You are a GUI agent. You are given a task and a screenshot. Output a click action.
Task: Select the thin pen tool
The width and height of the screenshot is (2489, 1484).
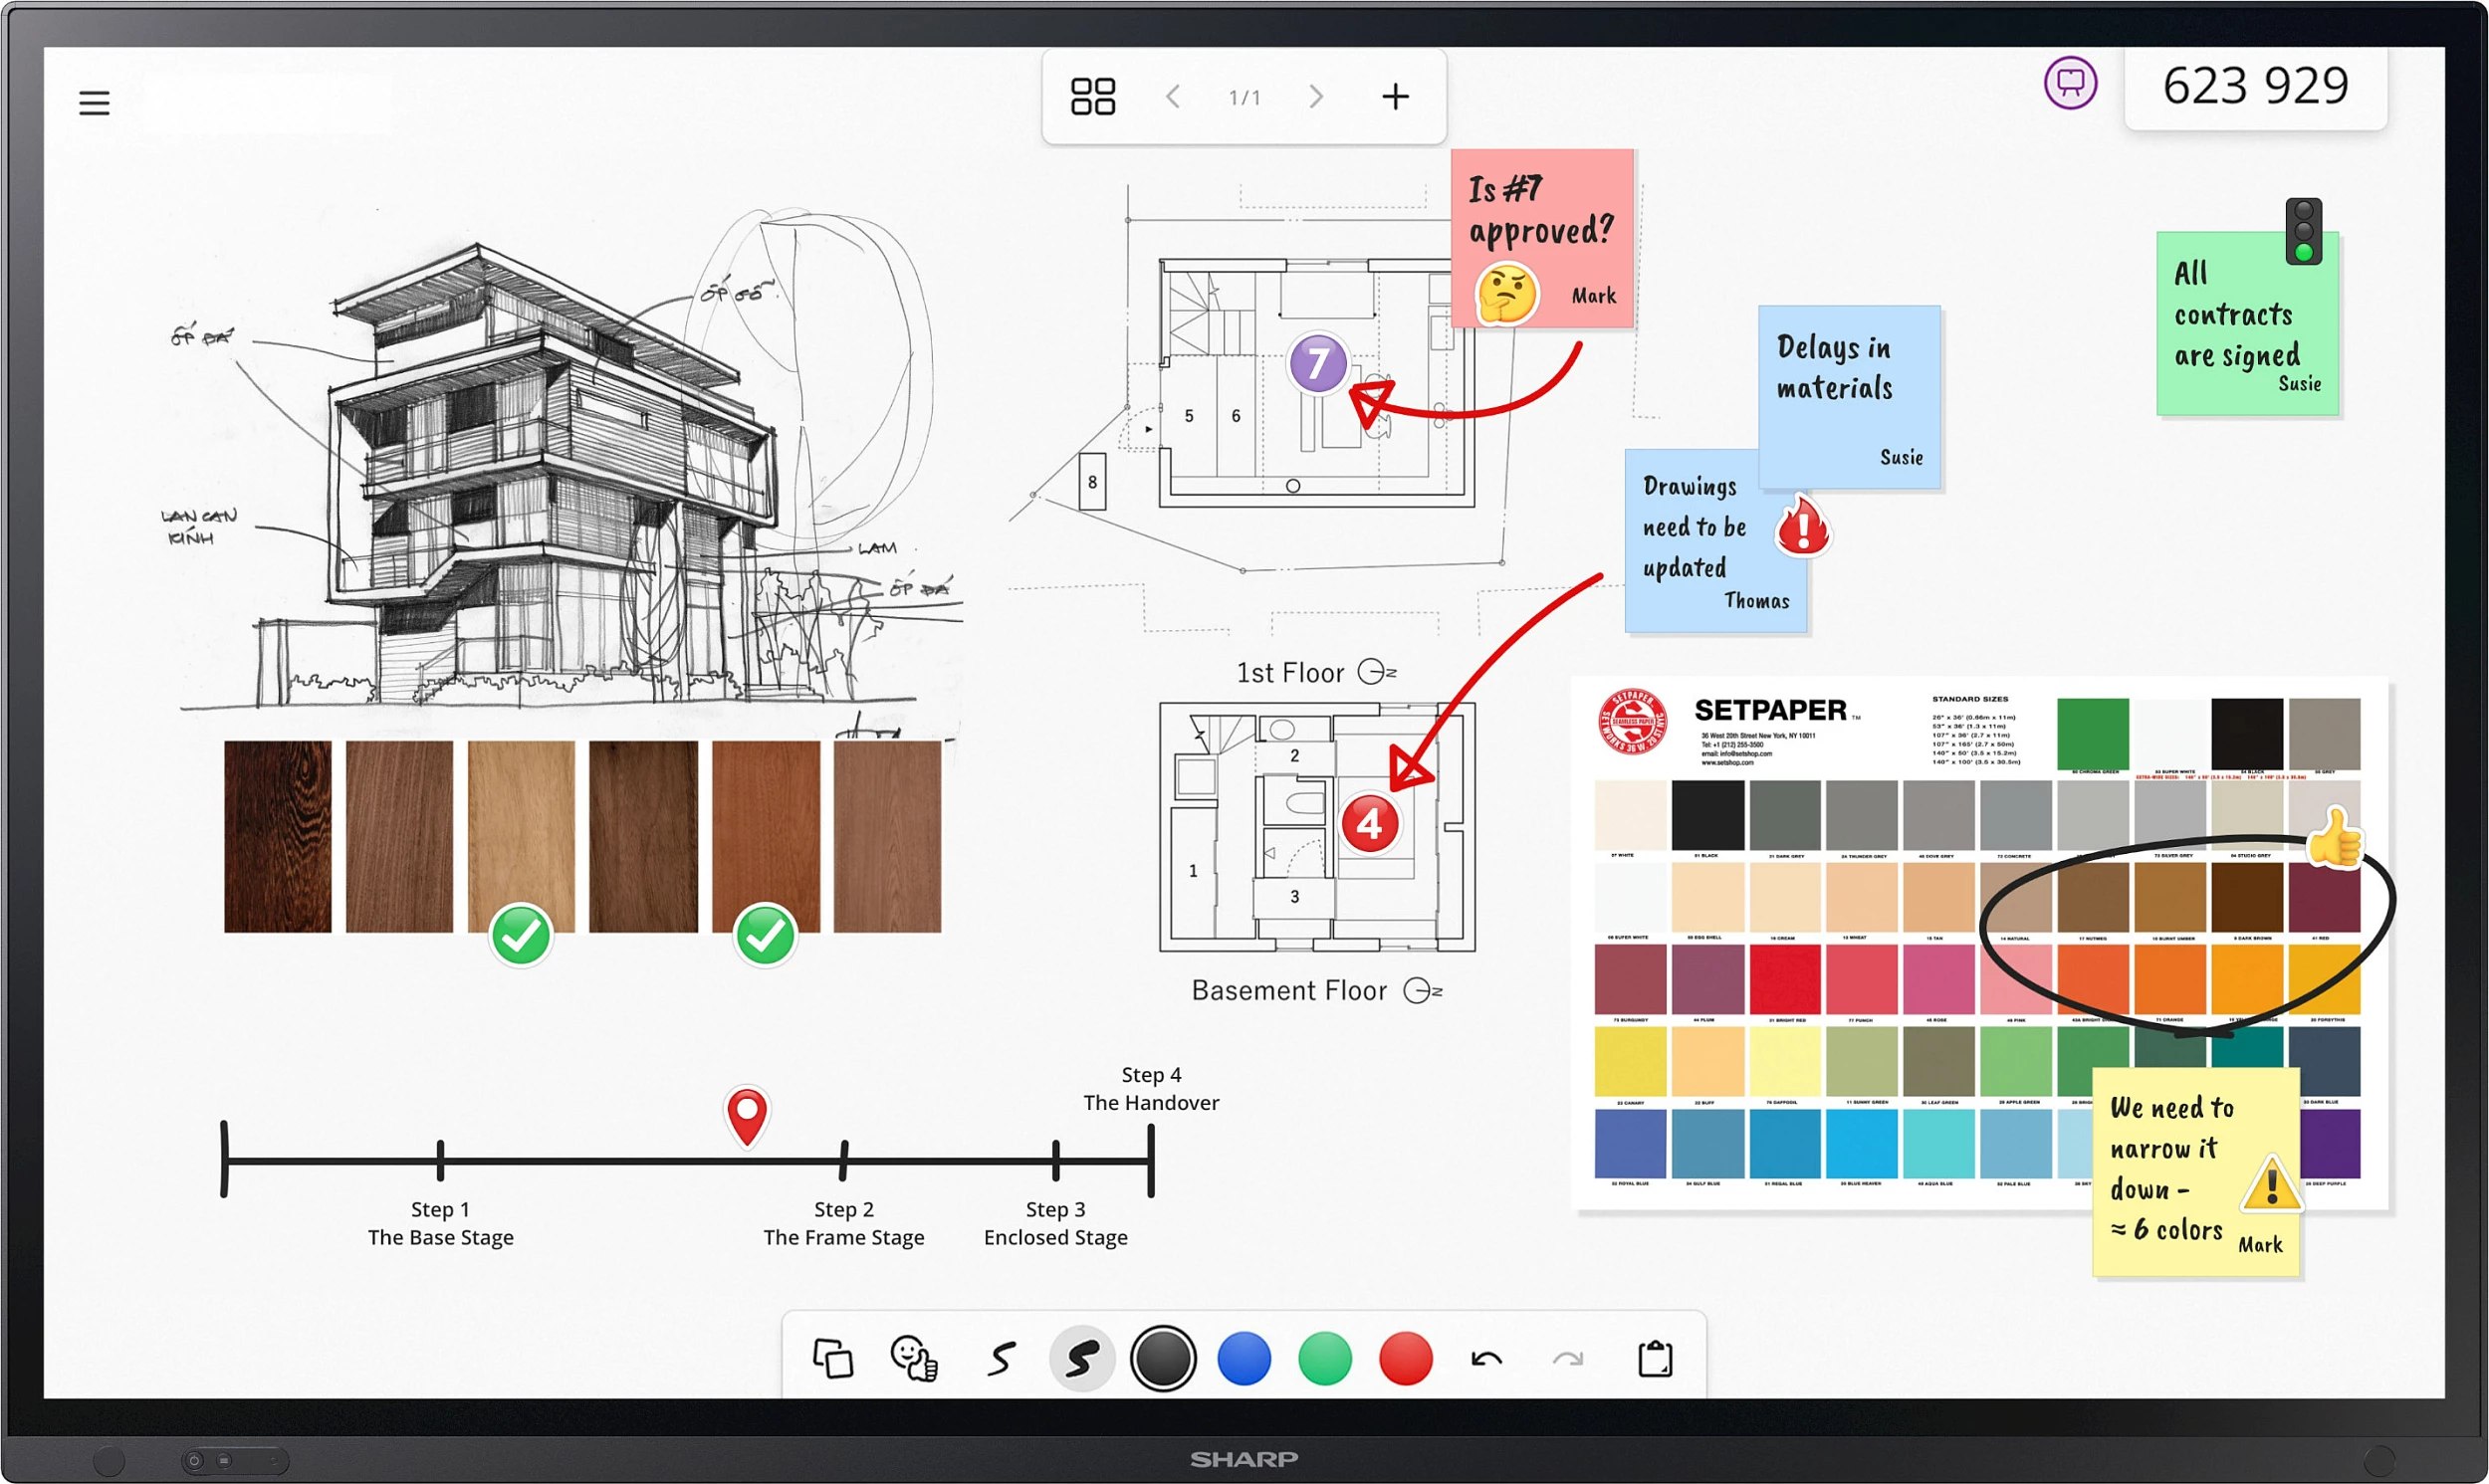[1001, 1358]
